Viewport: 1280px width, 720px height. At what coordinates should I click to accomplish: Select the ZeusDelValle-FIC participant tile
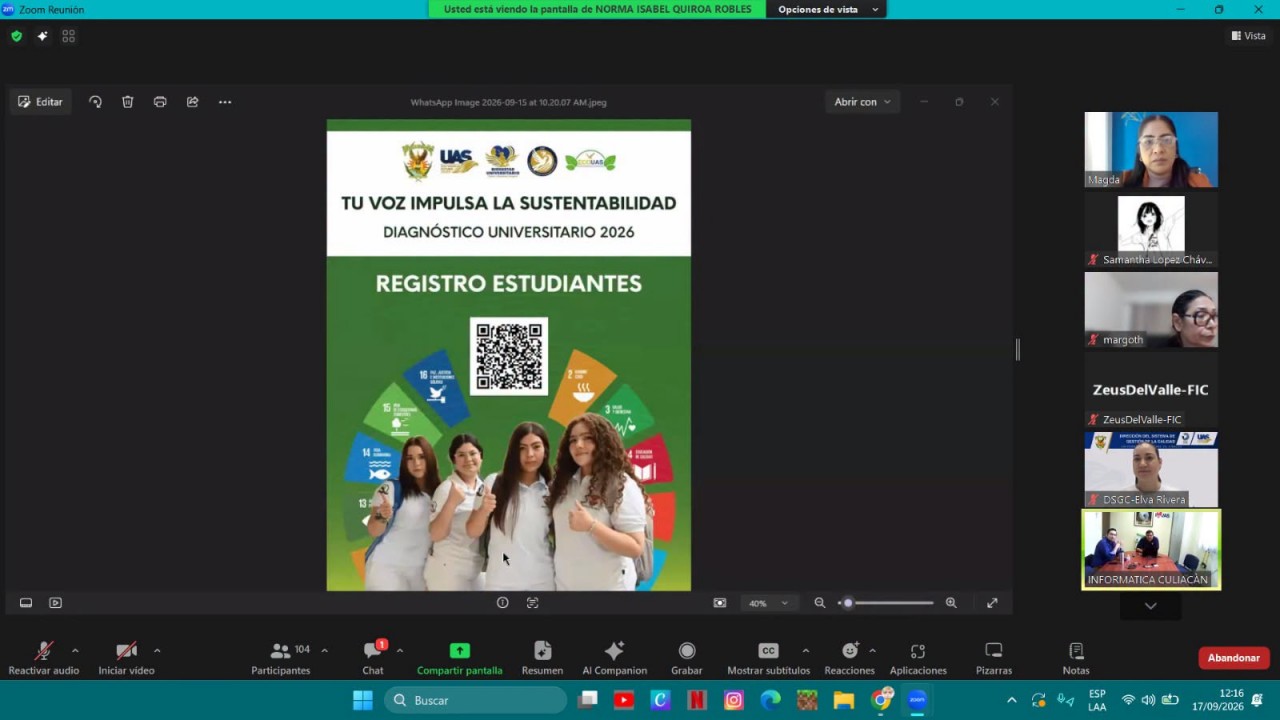[x=1151, y=390]
